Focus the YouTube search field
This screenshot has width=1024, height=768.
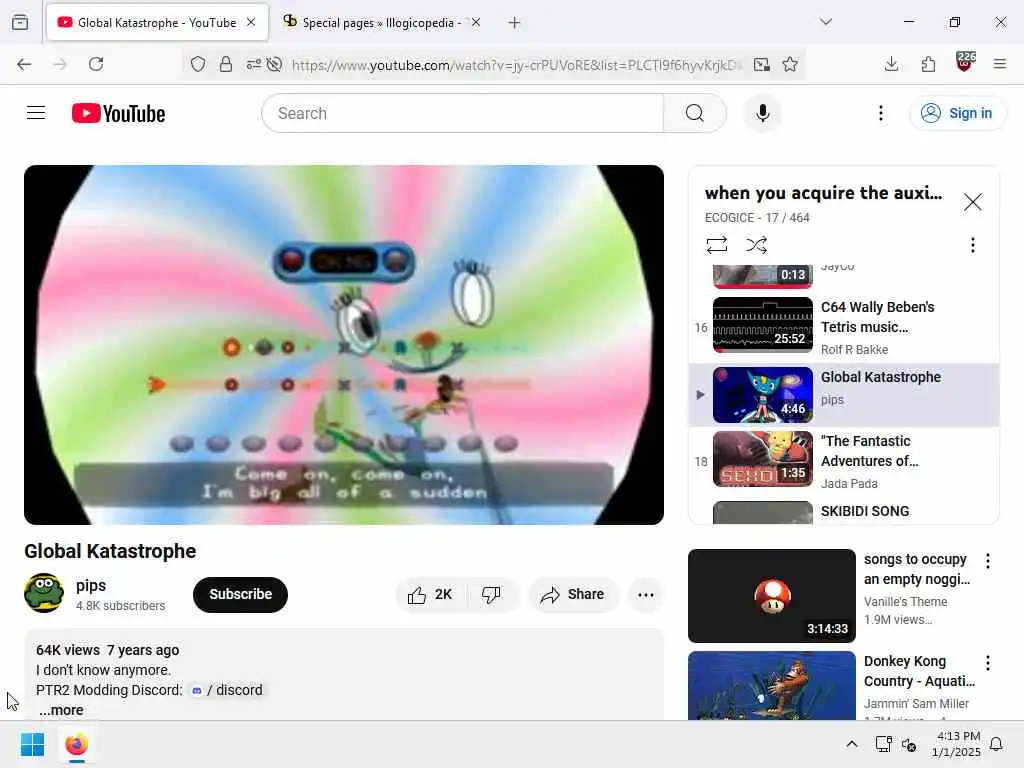click(462, 113)
